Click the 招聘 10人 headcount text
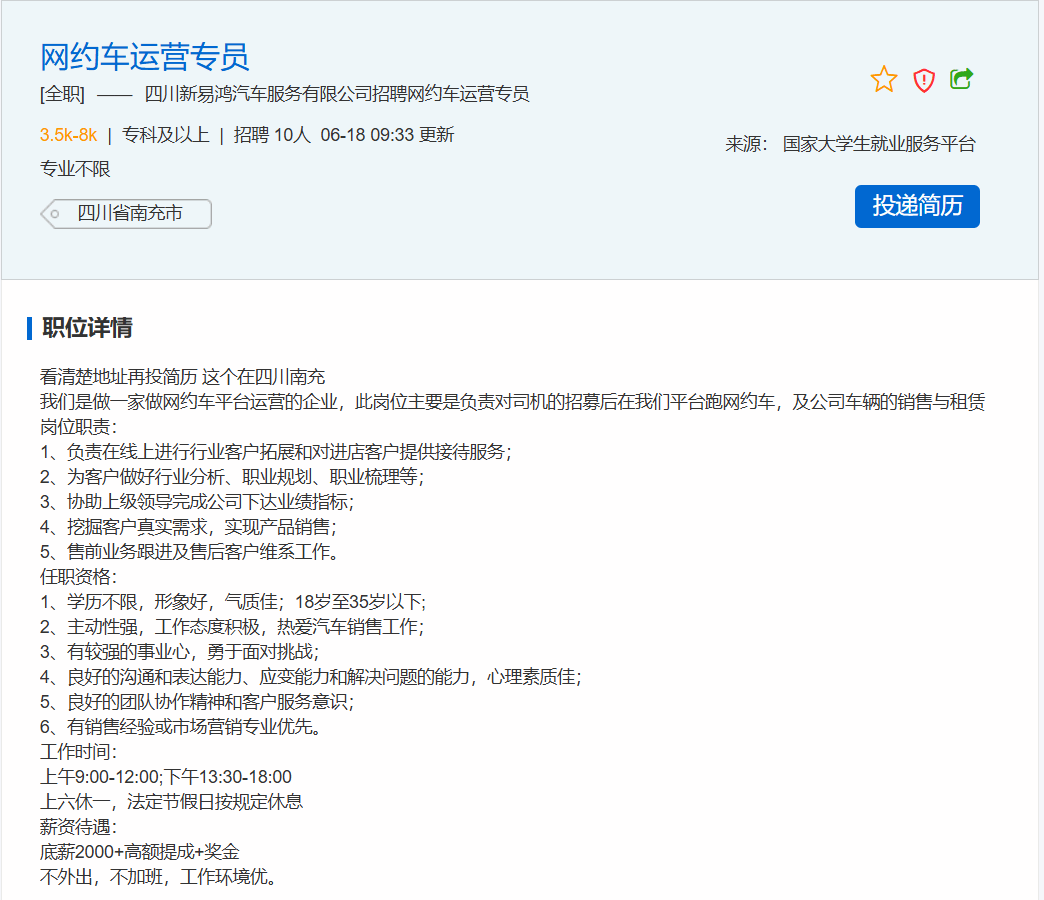Viewport: 1044px width, 900px height. click(272, 135)
